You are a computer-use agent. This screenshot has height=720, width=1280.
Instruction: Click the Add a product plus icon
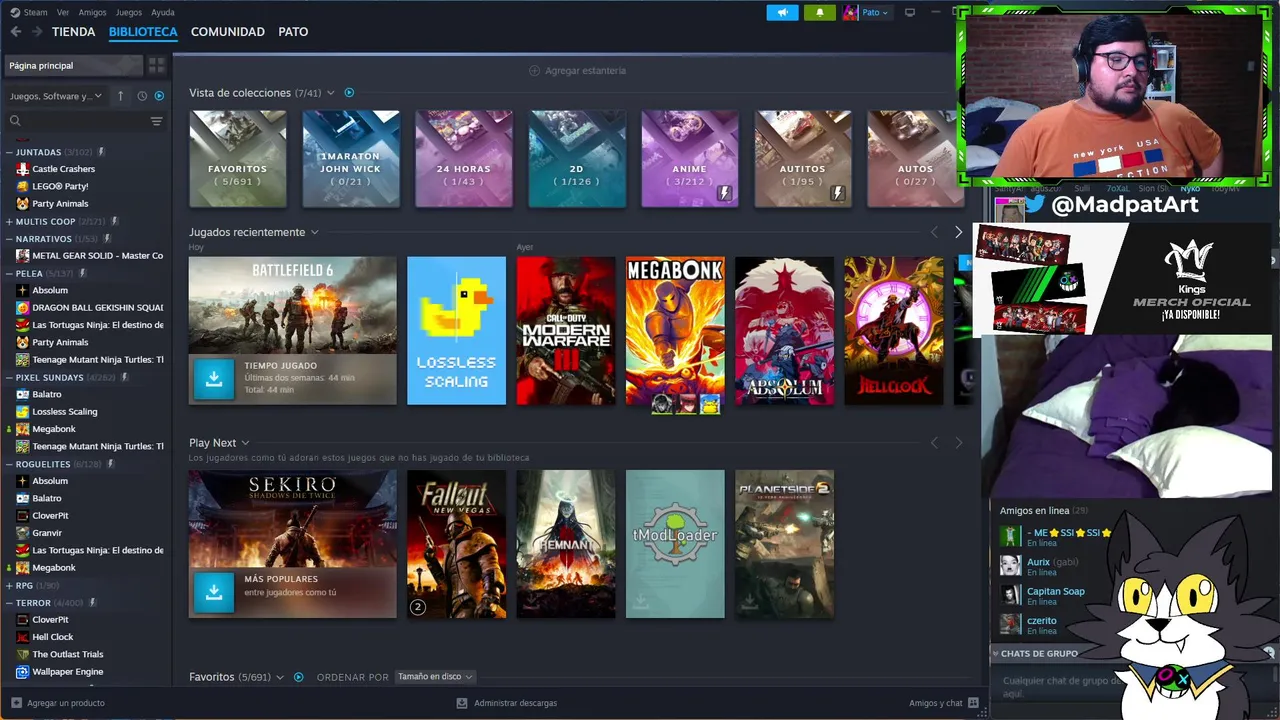point(16,703)
